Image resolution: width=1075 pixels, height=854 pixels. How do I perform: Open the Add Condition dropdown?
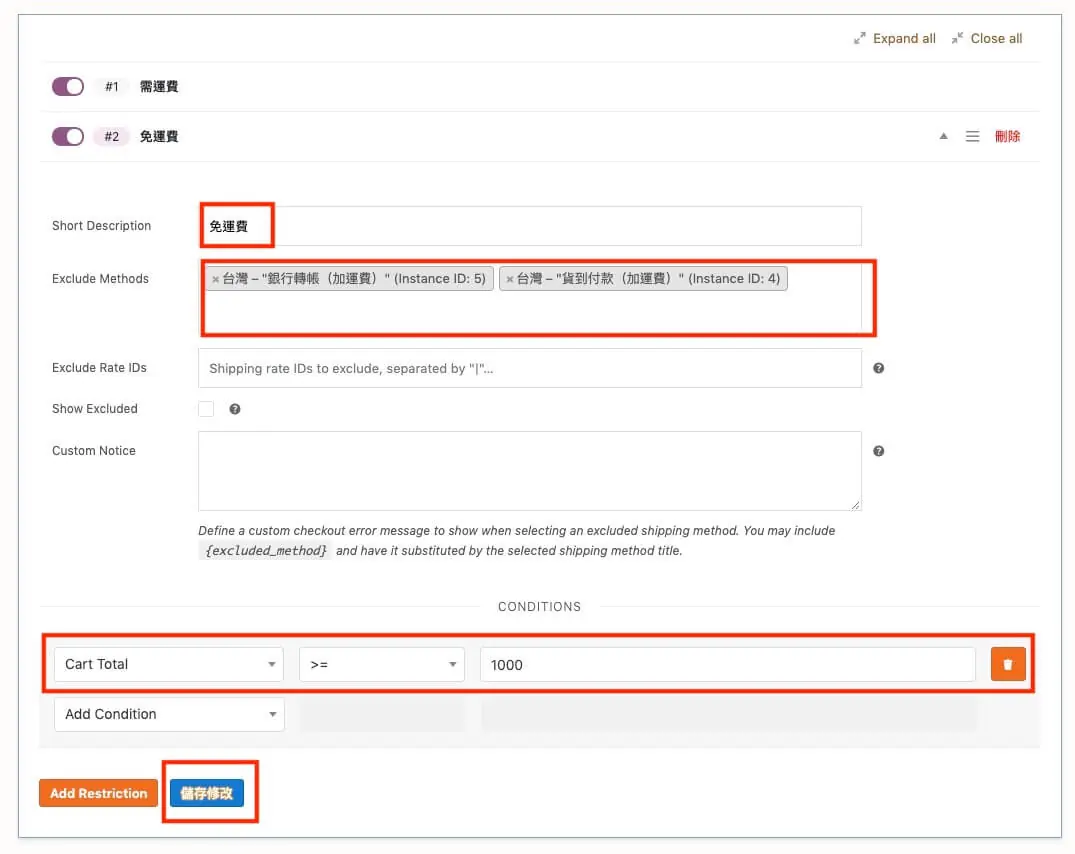[169, 714]
